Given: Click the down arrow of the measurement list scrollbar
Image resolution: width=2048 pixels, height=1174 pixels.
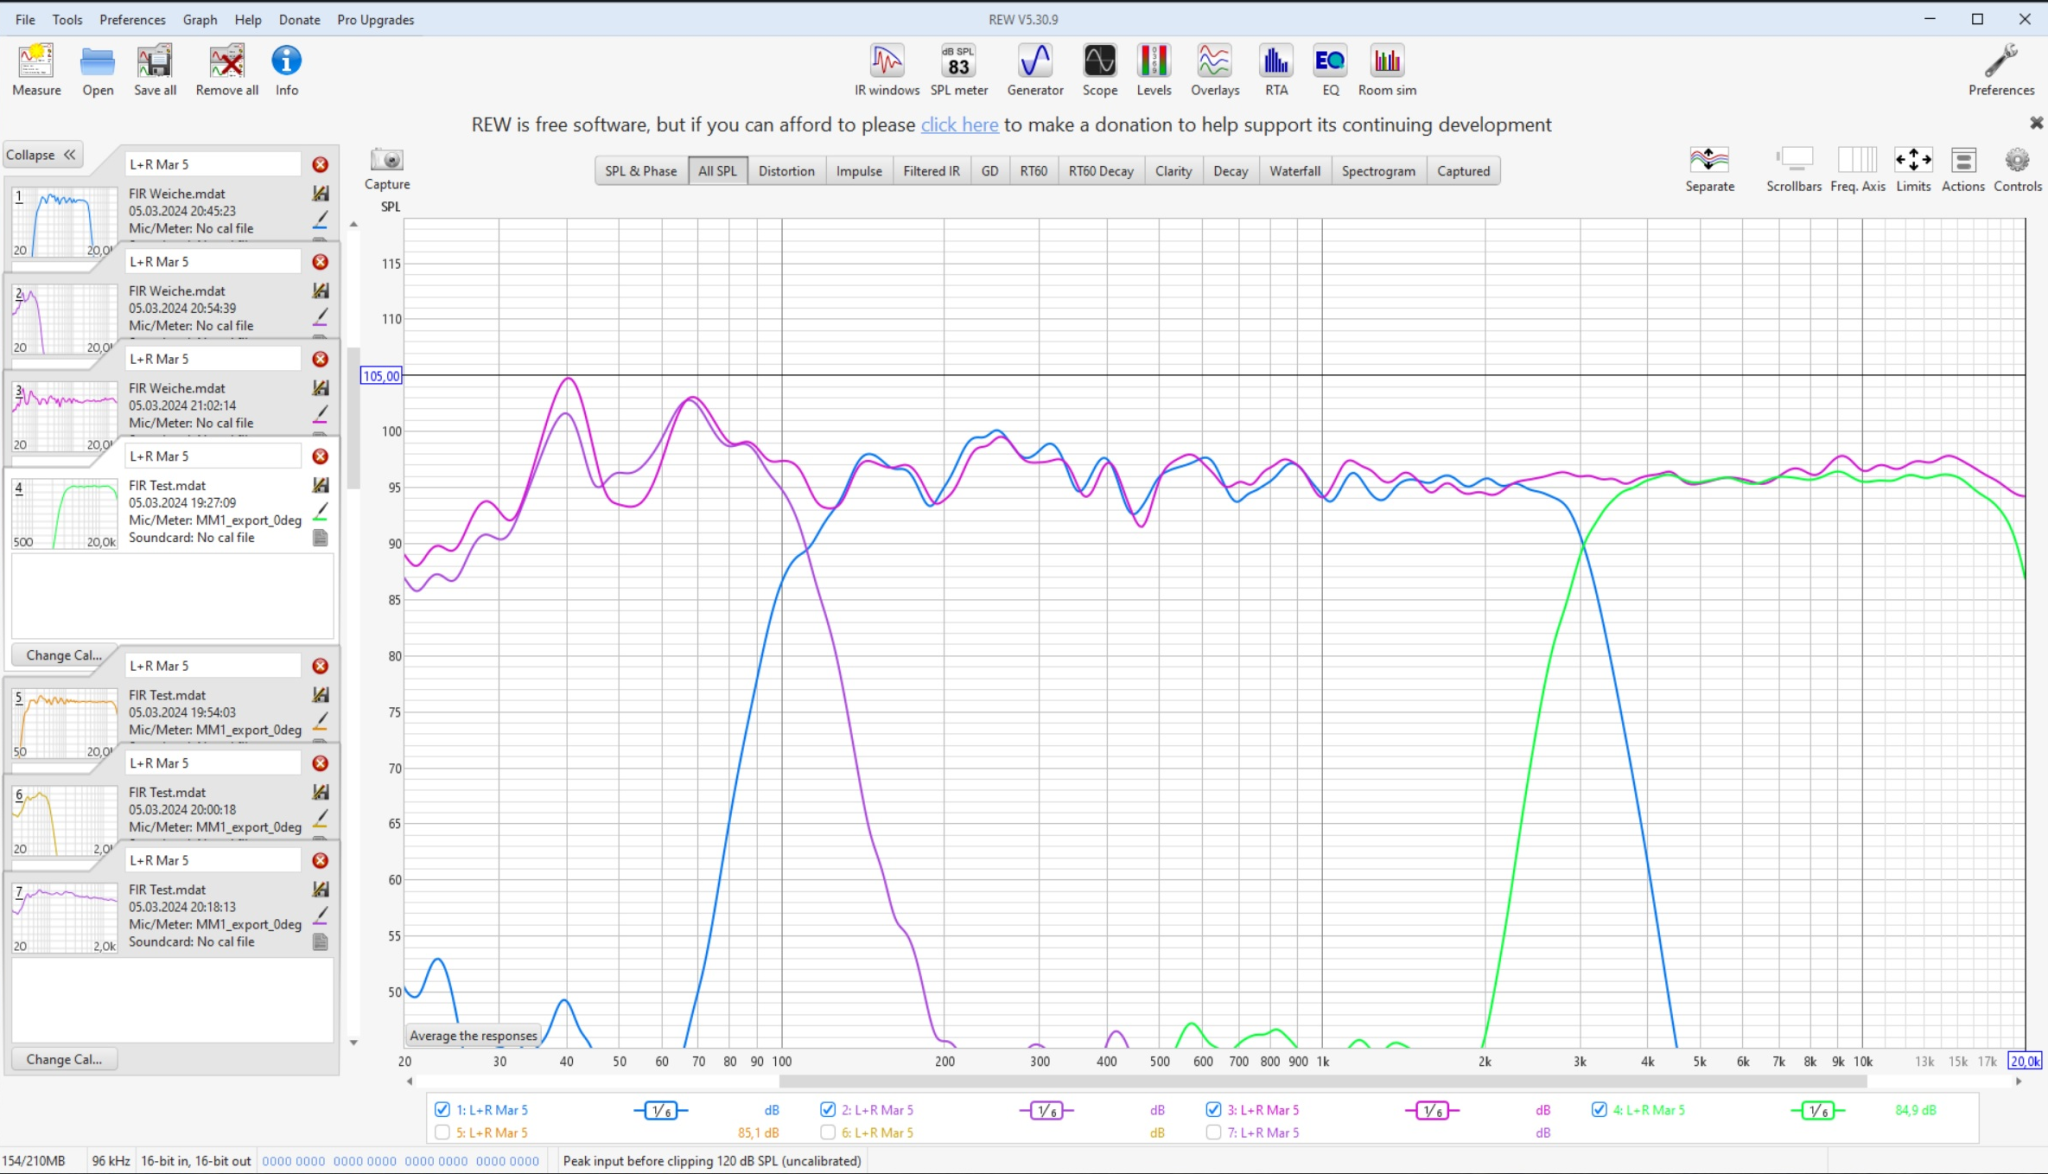Looking at the screenshot, I should [353, 1042].
